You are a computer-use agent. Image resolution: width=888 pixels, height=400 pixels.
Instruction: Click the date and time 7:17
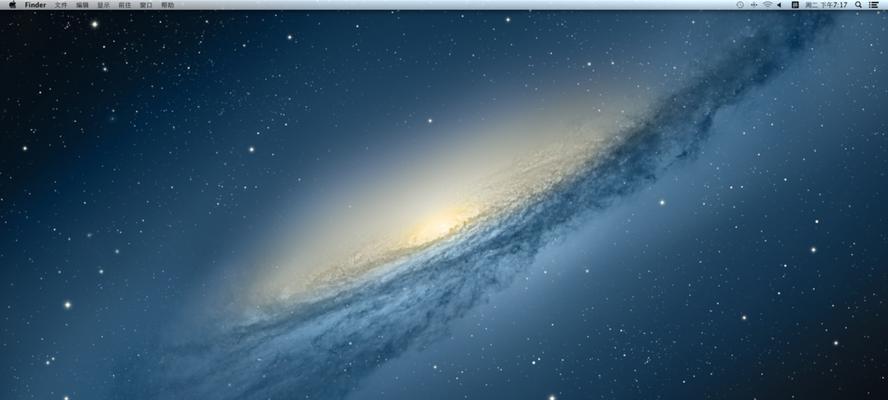point(826,5)
